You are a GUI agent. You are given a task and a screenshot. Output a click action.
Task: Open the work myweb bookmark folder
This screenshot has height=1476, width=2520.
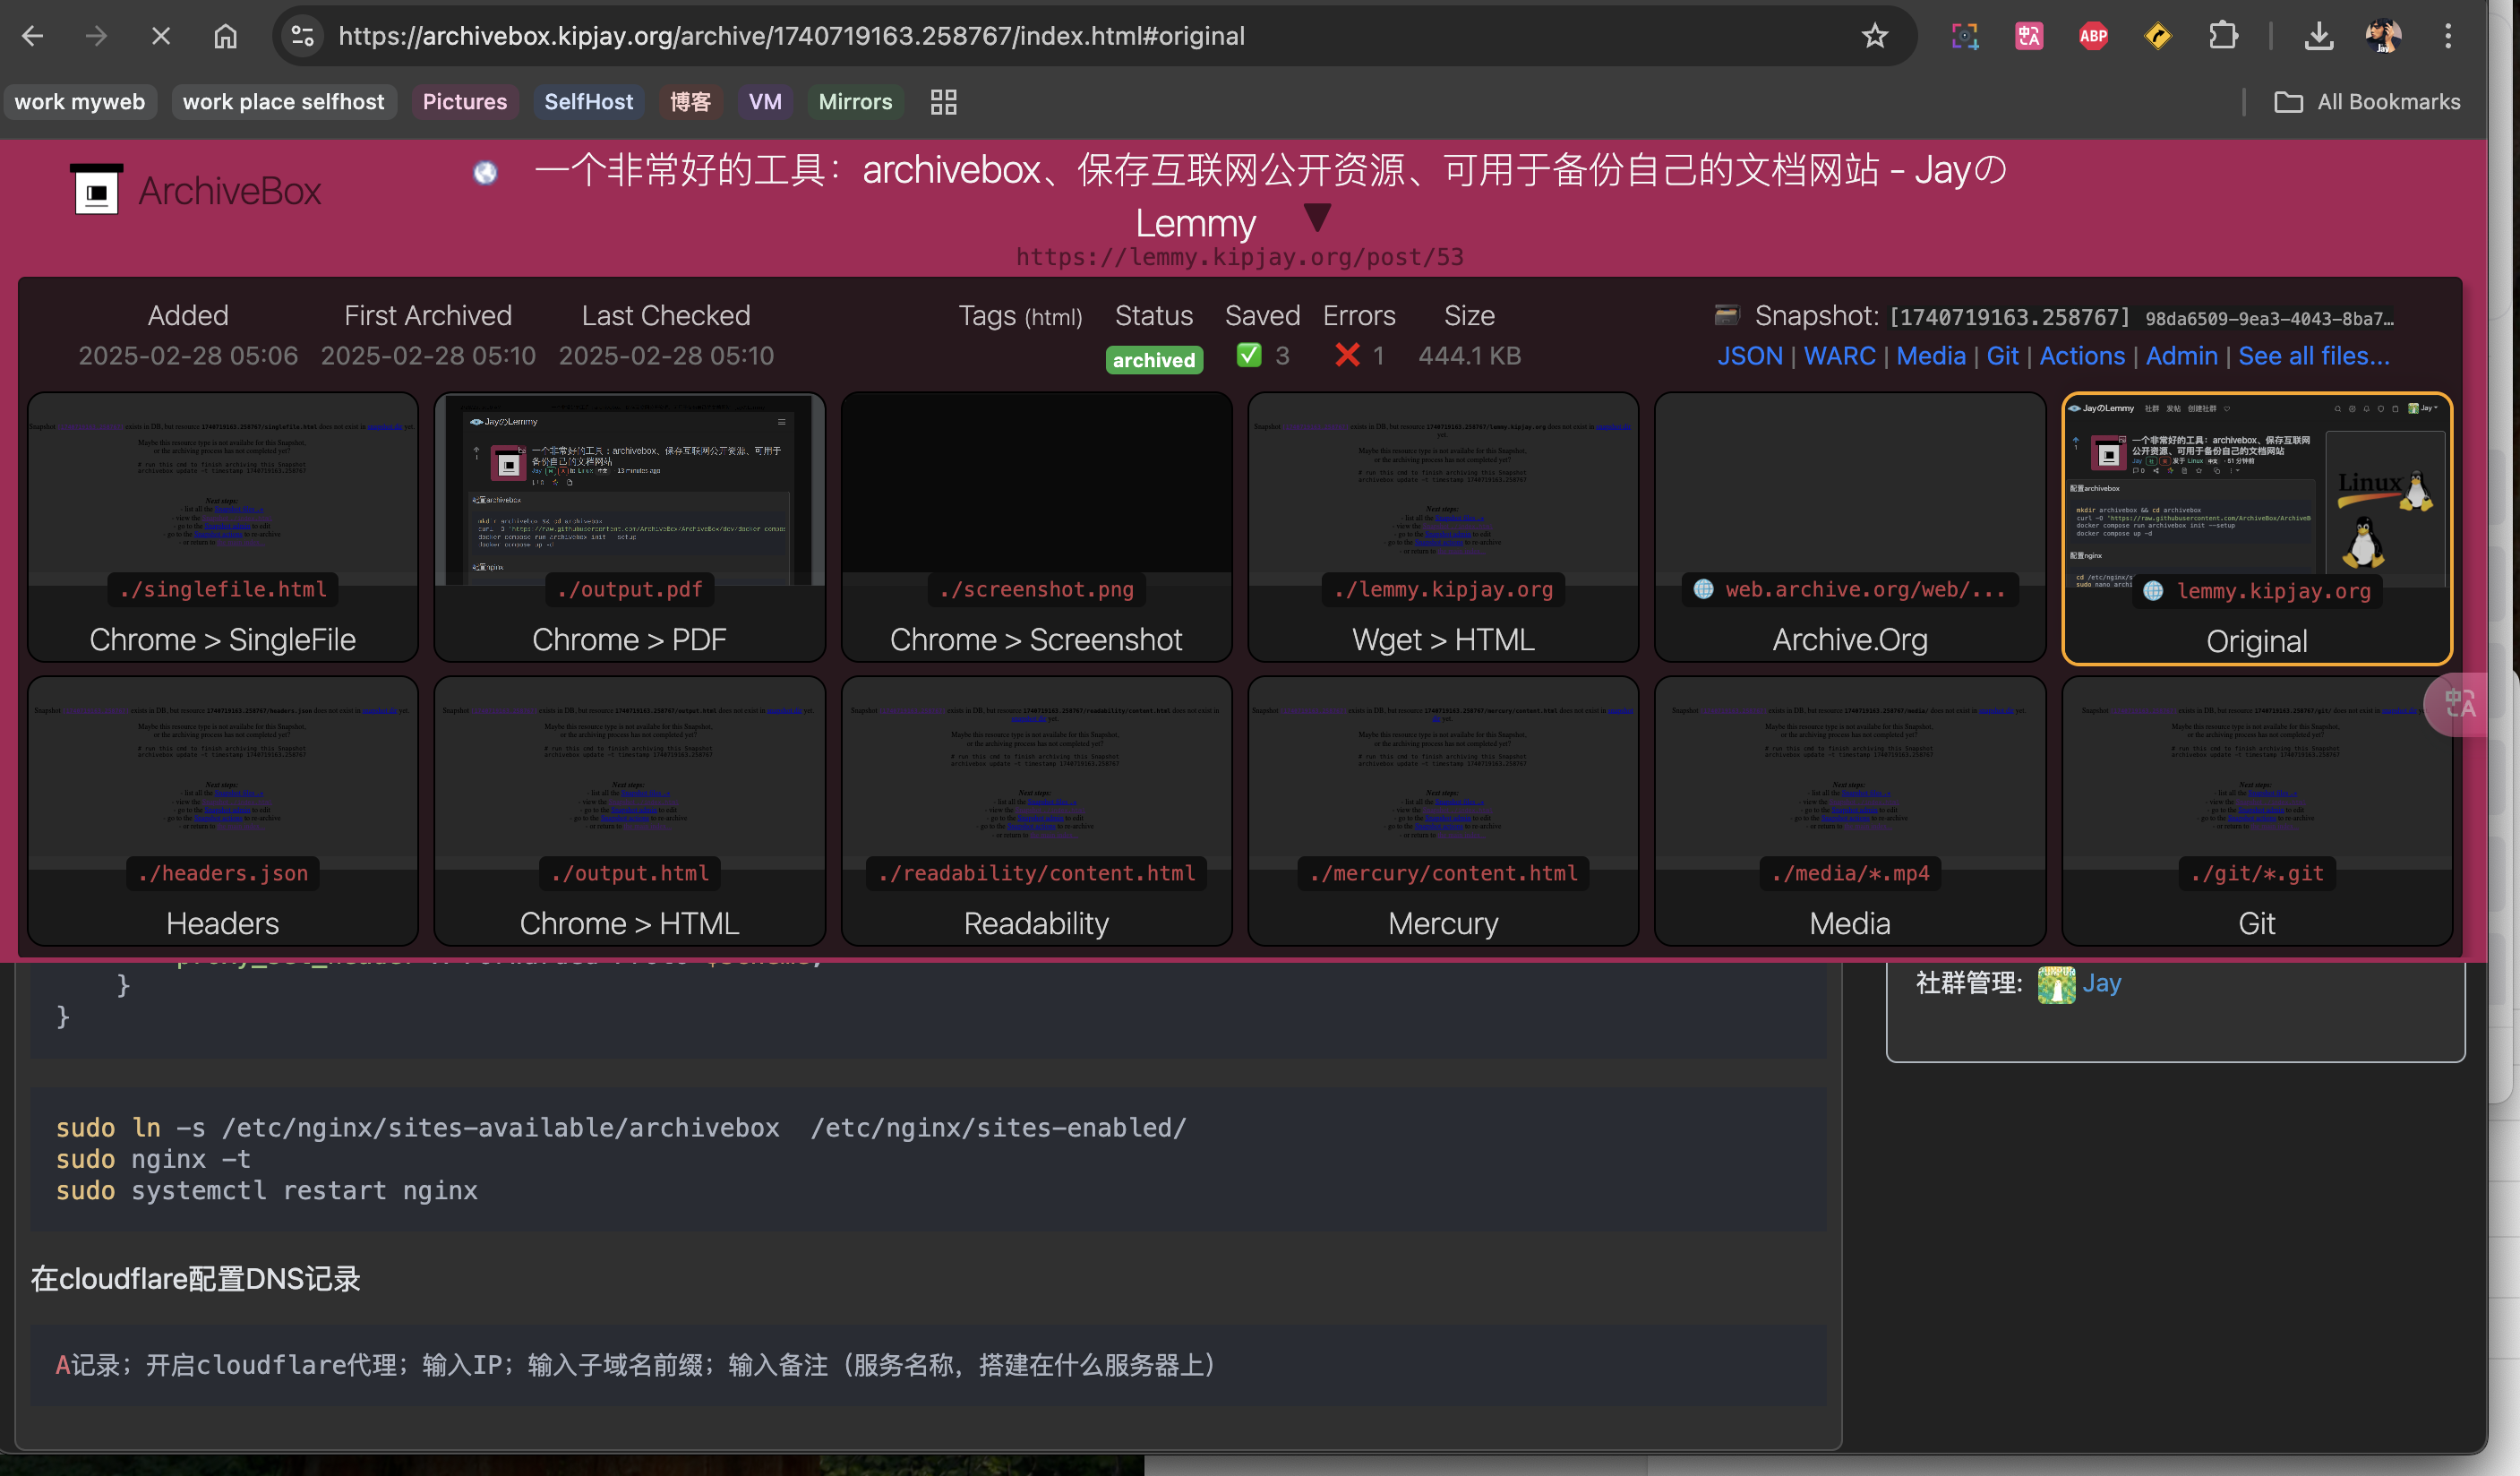(80, 102)
